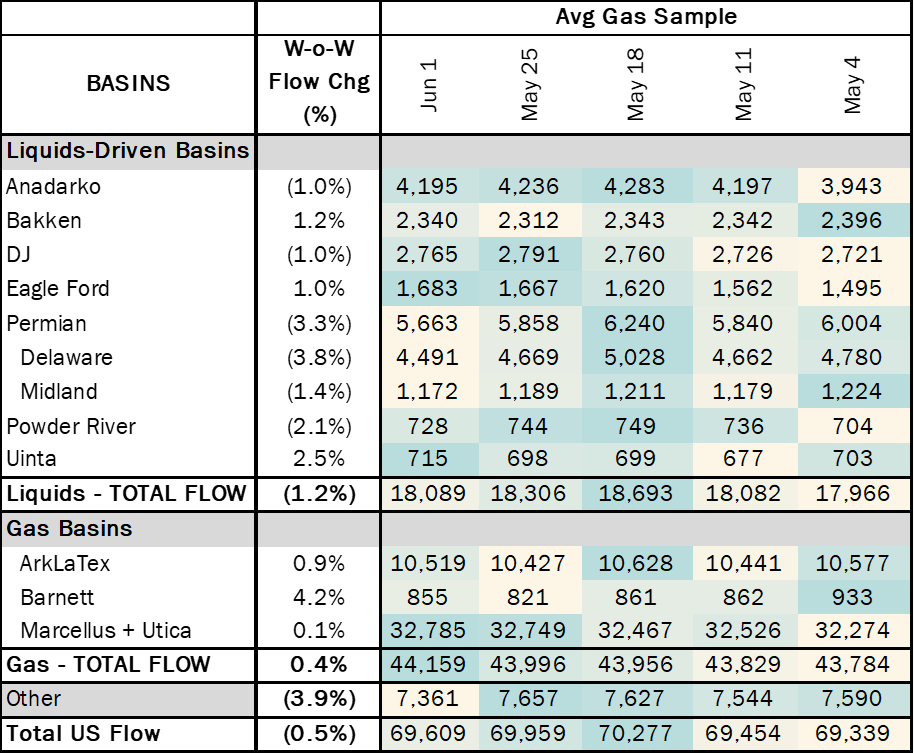The width and height of the screenshot is (914, 754).
Task: Click Total US Jun 1 value 69,609
Action: click(428, 734)
